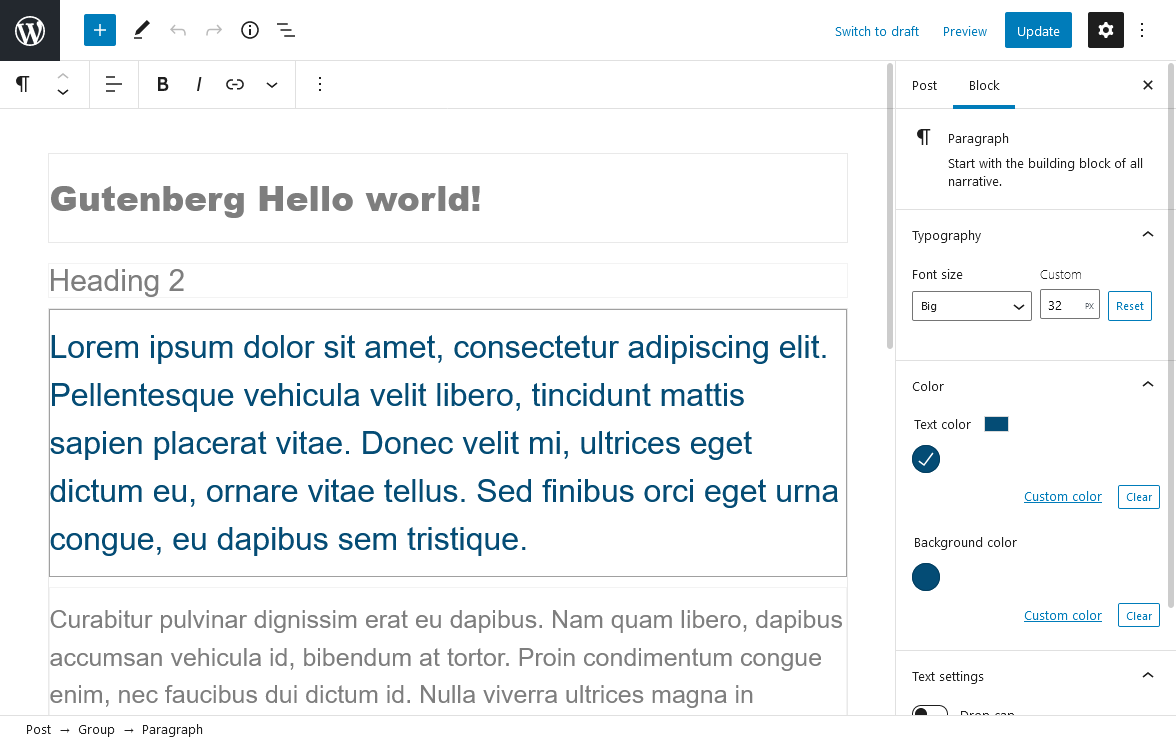Screen dimensions: 1176x740
Task: Choose custom background color link
Action: 1063,616
